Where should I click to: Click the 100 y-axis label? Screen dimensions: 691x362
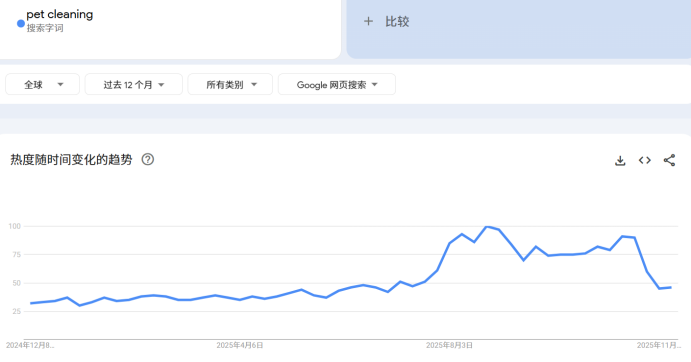[15, 226]
